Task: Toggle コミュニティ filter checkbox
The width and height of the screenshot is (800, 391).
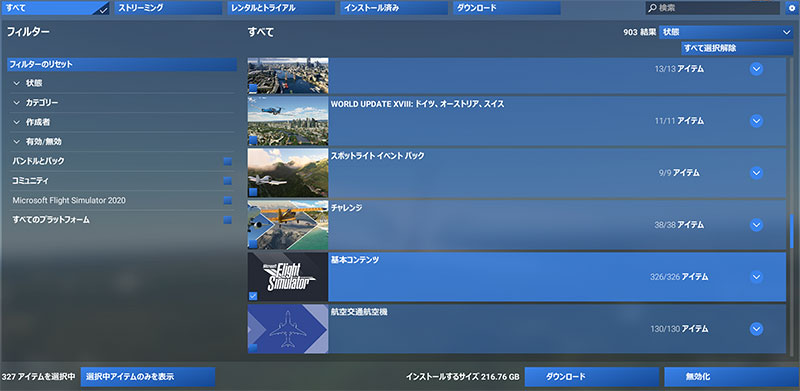Action: 228,181
